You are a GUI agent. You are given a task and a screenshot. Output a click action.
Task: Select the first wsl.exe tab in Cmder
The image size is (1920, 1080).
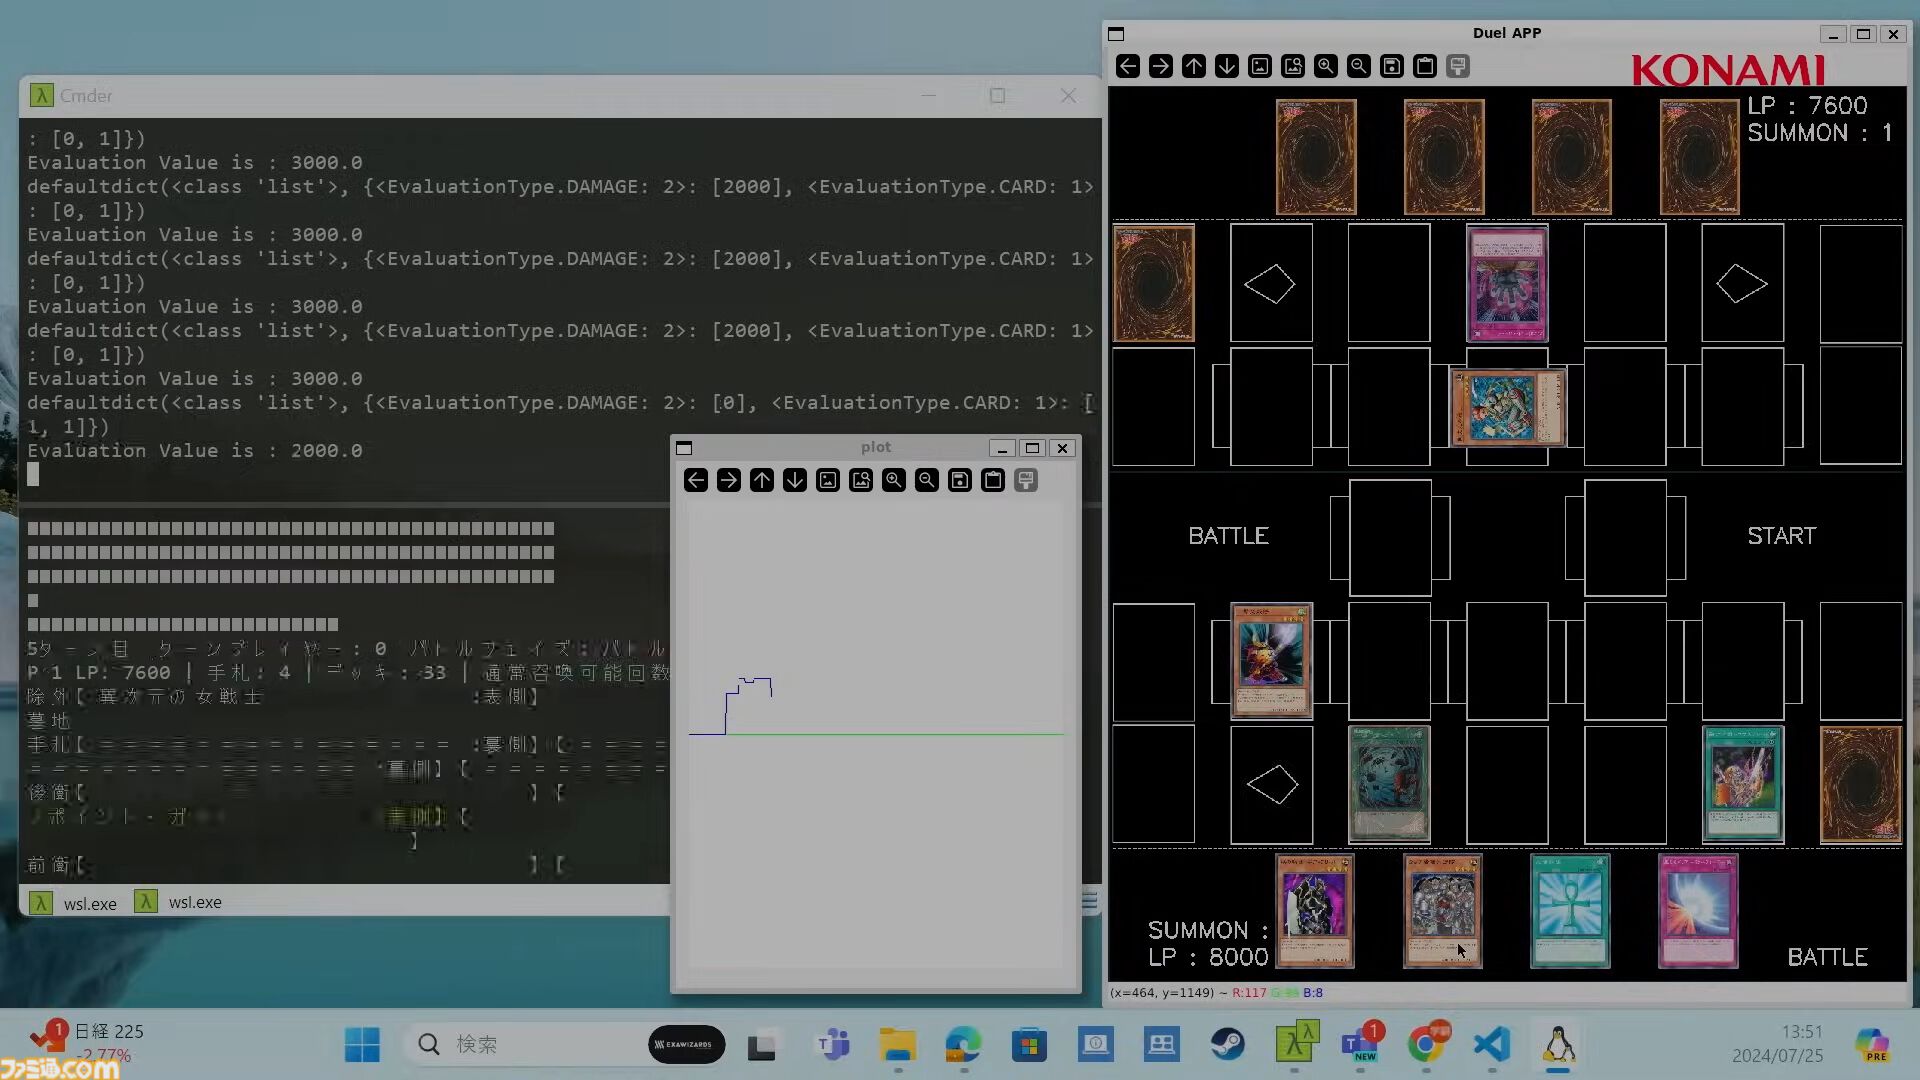click(74, 903)
